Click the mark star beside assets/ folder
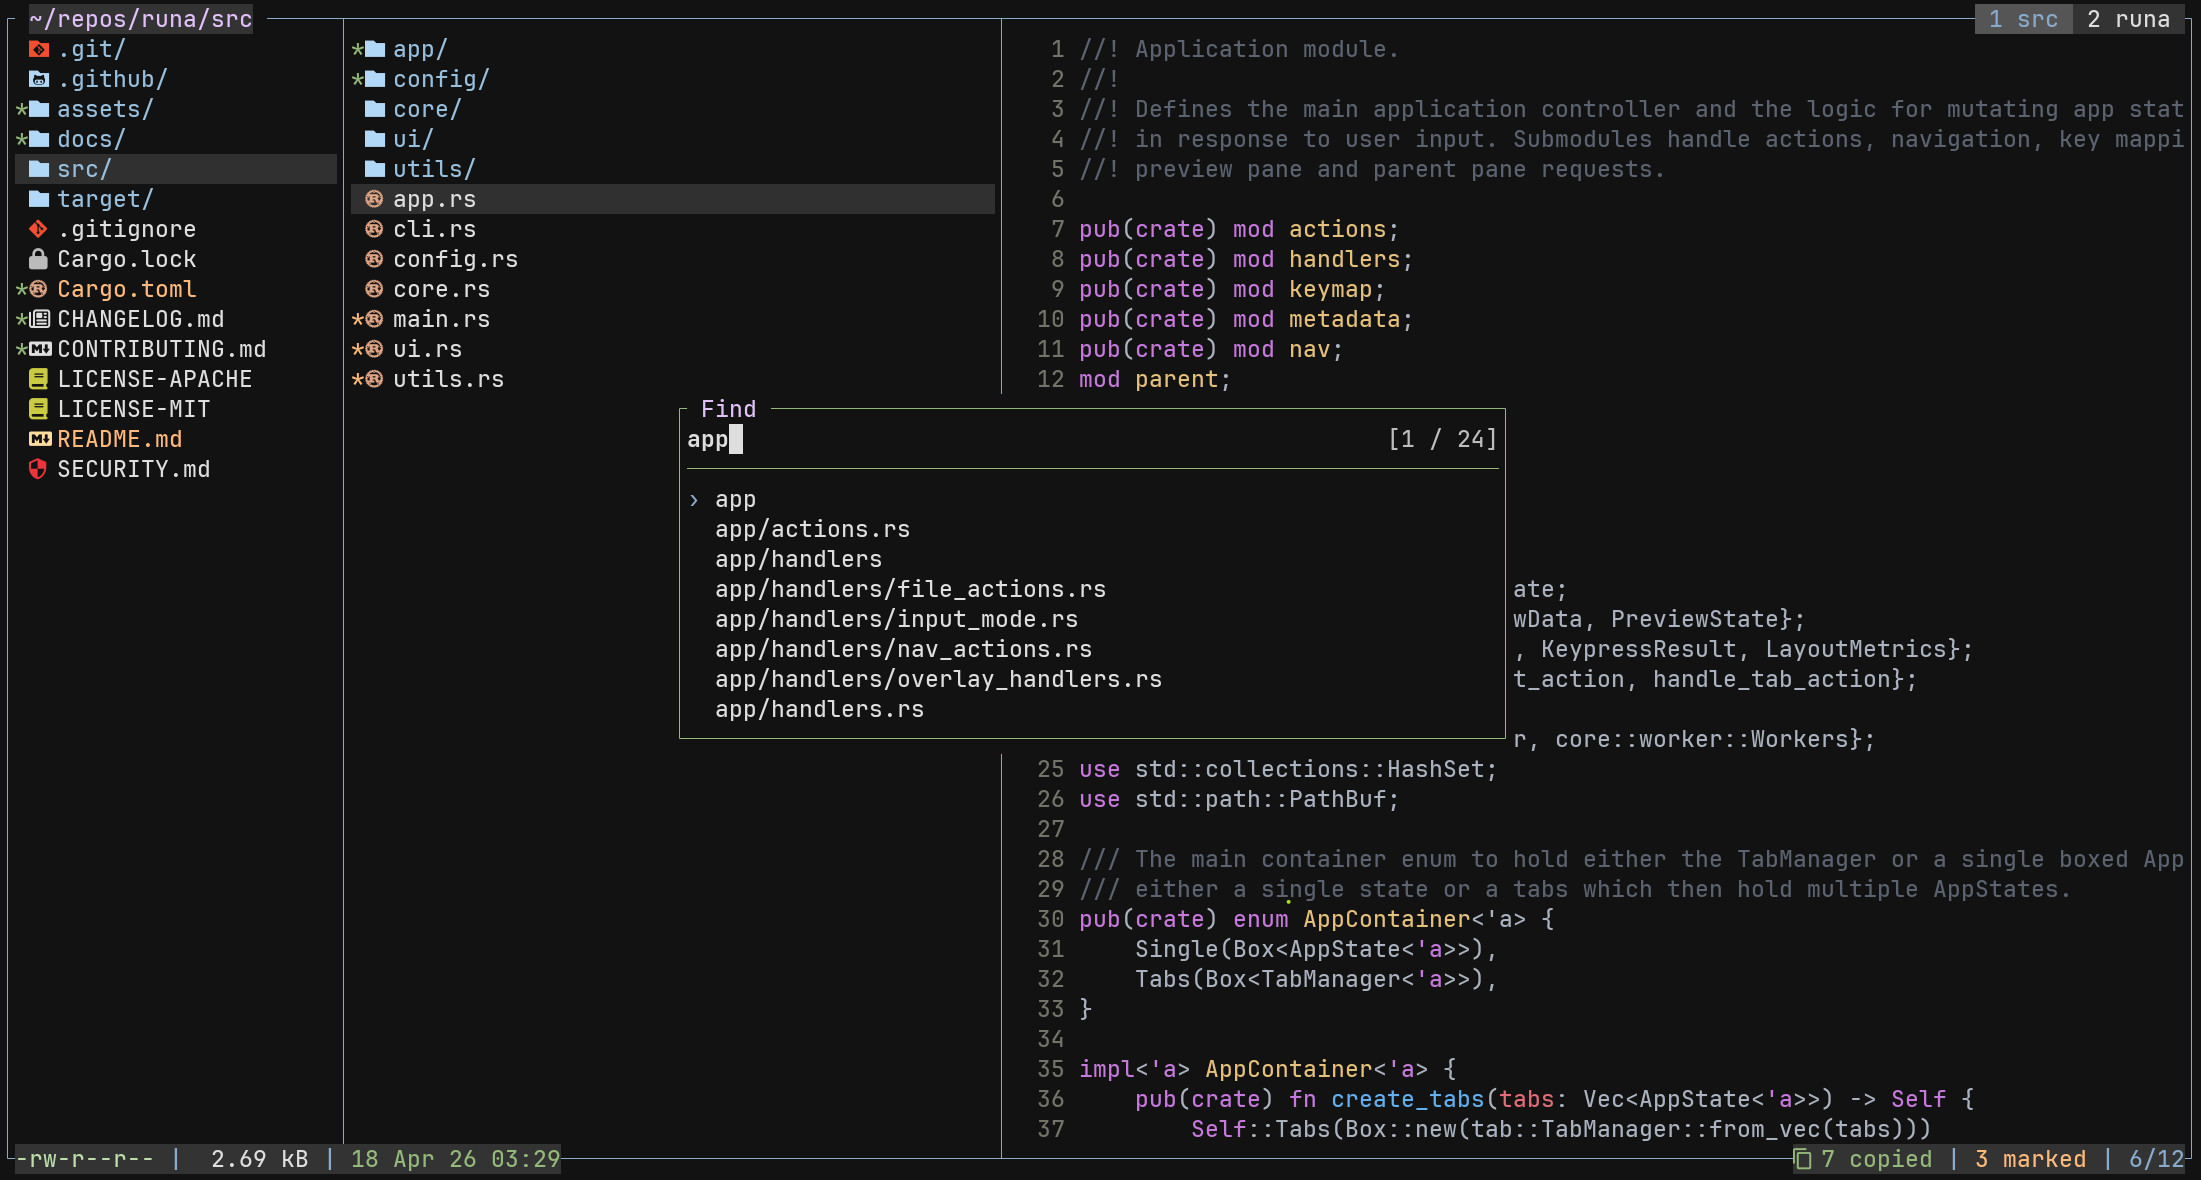Image resolution: width=2201 pixels, height=1180 pixels. (21, 110)
